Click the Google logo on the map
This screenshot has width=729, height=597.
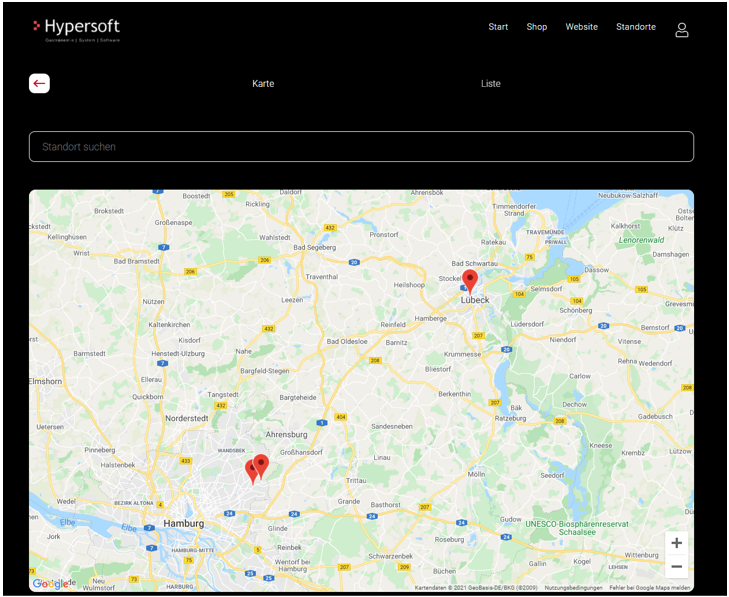(x=50, y=584)
